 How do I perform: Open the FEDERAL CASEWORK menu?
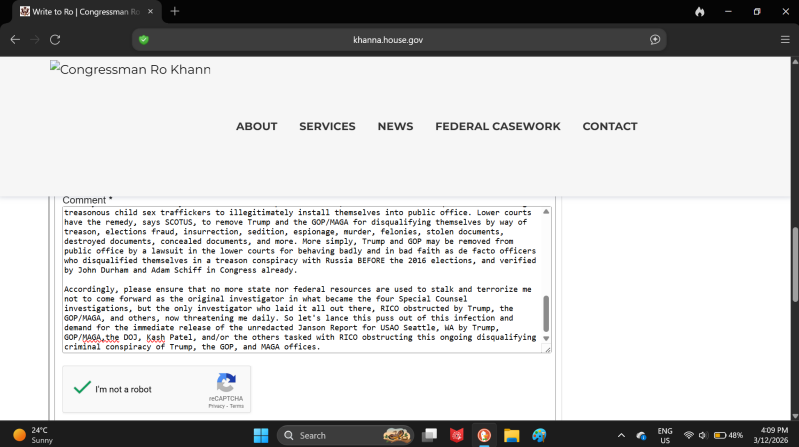(498, 126)
